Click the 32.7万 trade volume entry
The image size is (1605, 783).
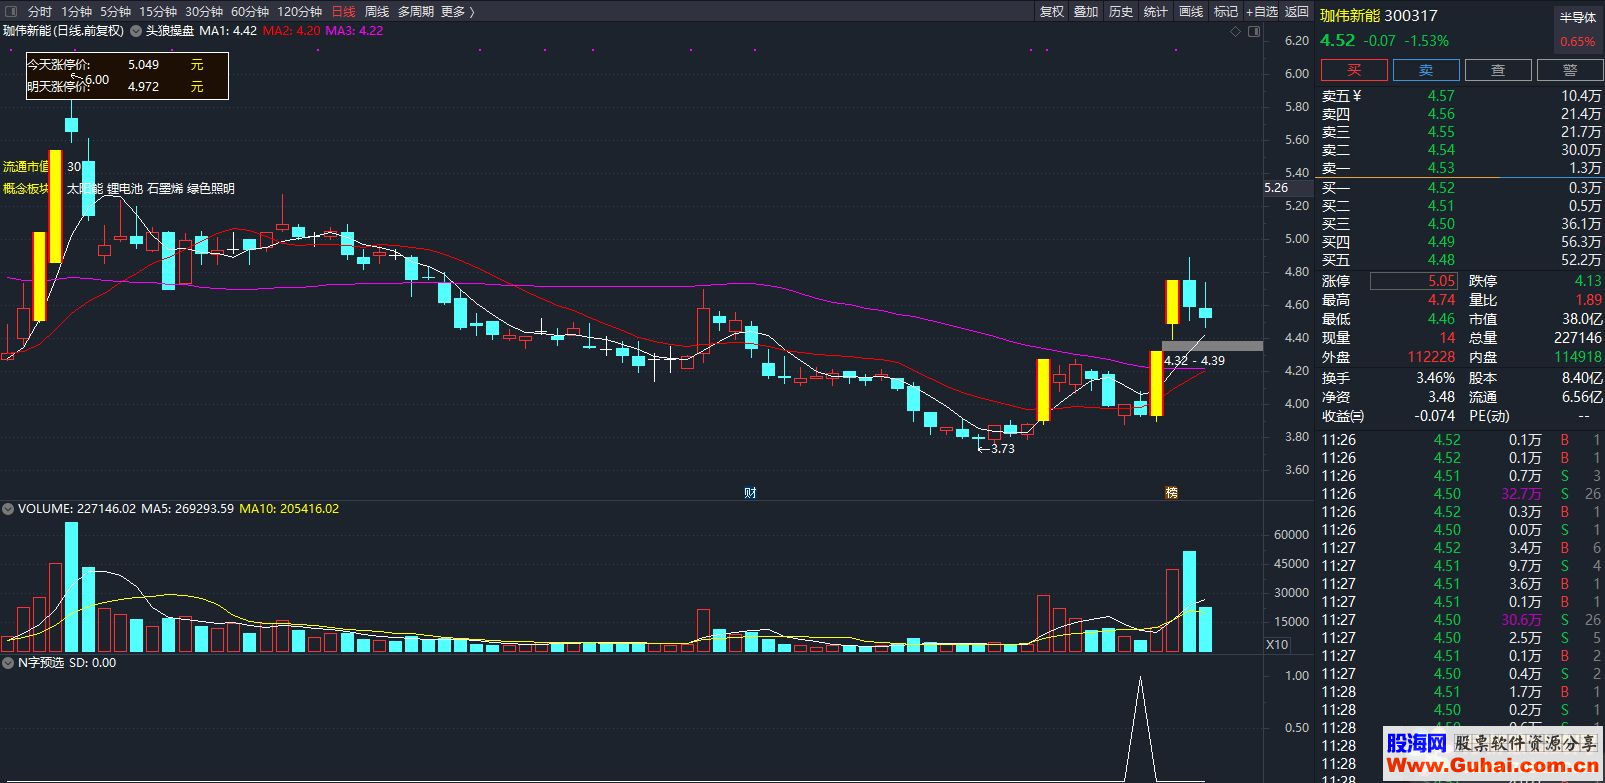[x=1521, y=494]
